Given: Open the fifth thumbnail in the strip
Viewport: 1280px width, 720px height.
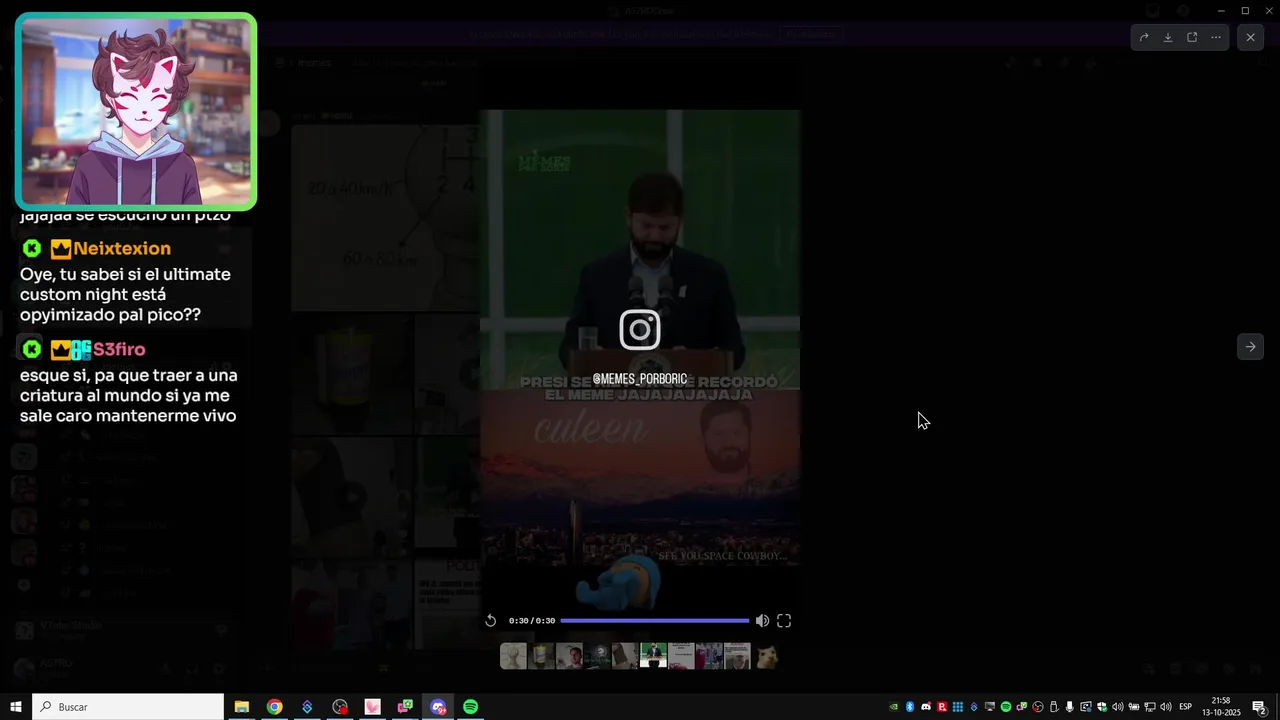Looking at the screenshot, I should point(625,656).
